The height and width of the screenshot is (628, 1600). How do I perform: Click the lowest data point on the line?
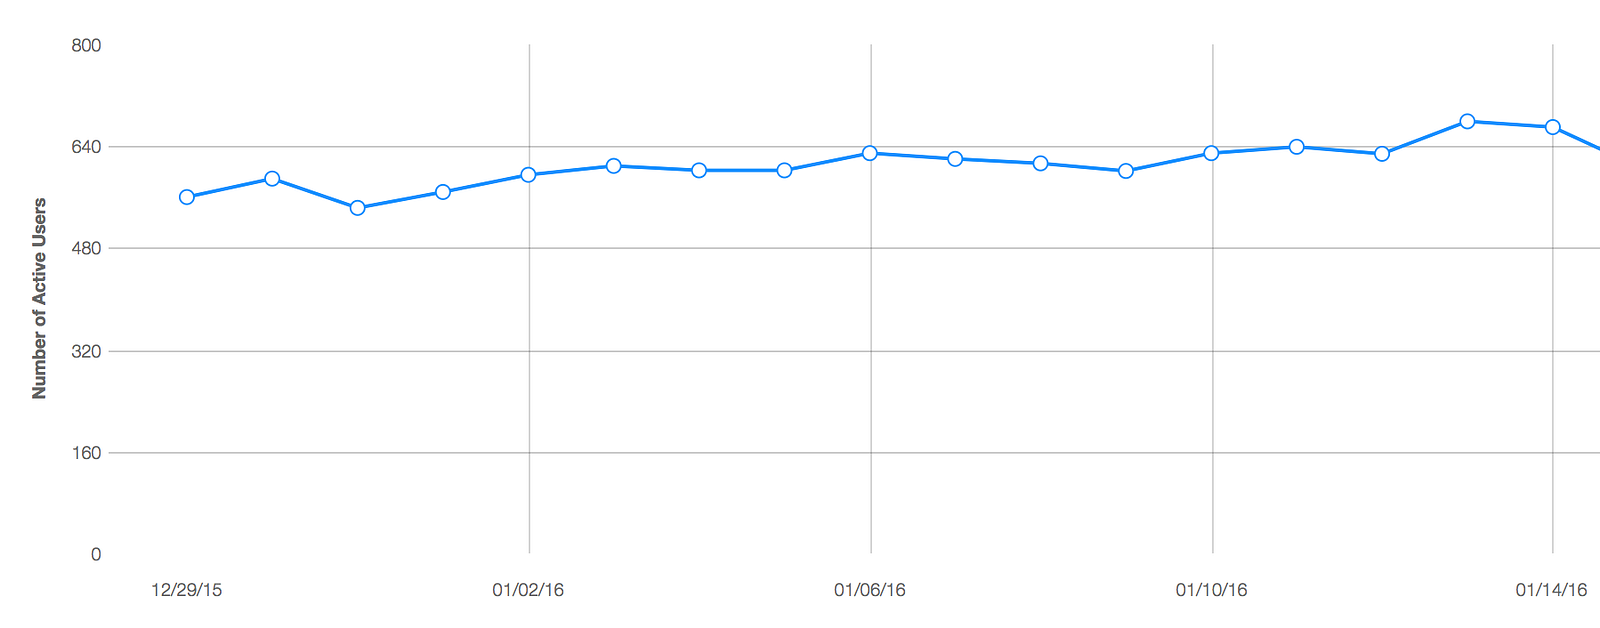[358, 208]
